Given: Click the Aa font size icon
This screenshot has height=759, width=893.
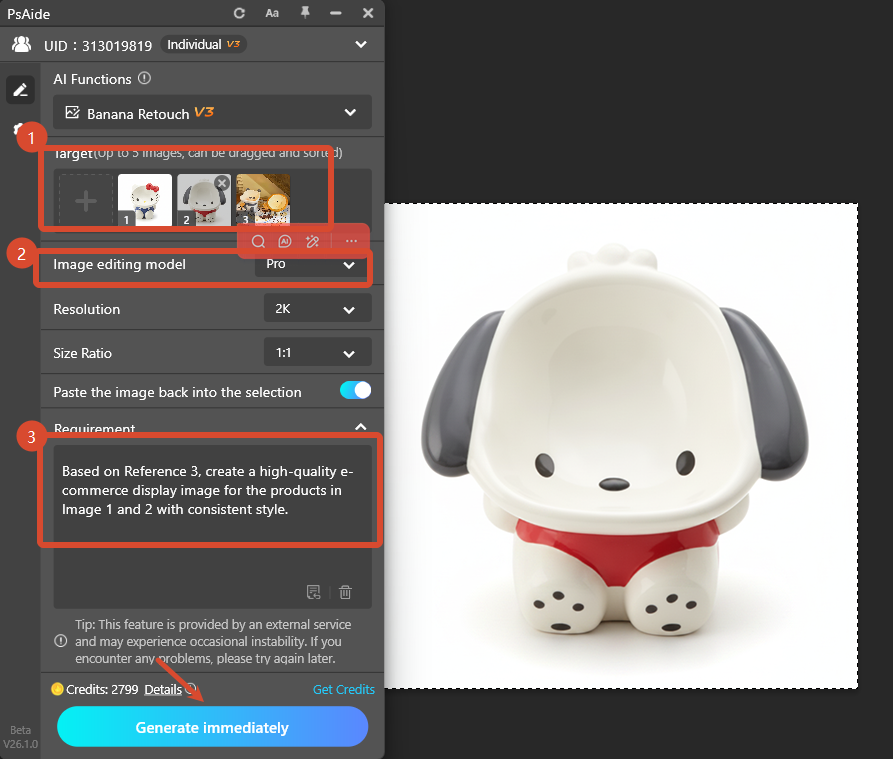Looking at the screenshot, I should point(272,13).
